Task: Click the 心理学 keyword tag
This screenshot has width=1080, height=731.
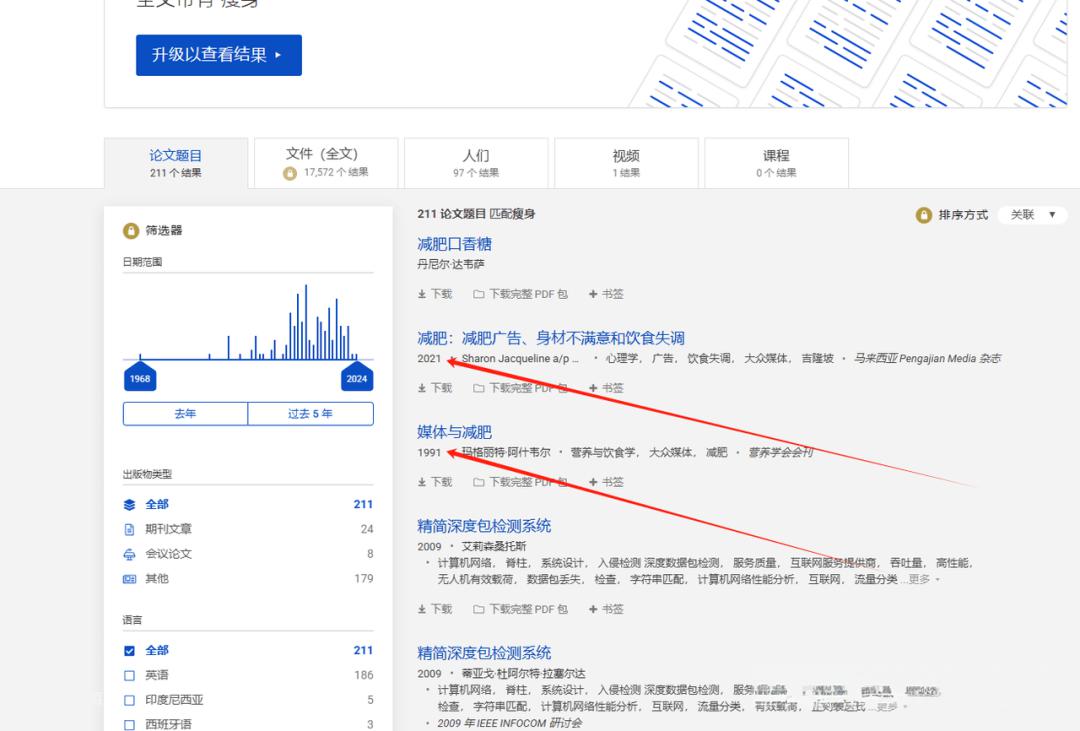Action: pos(622,359)
